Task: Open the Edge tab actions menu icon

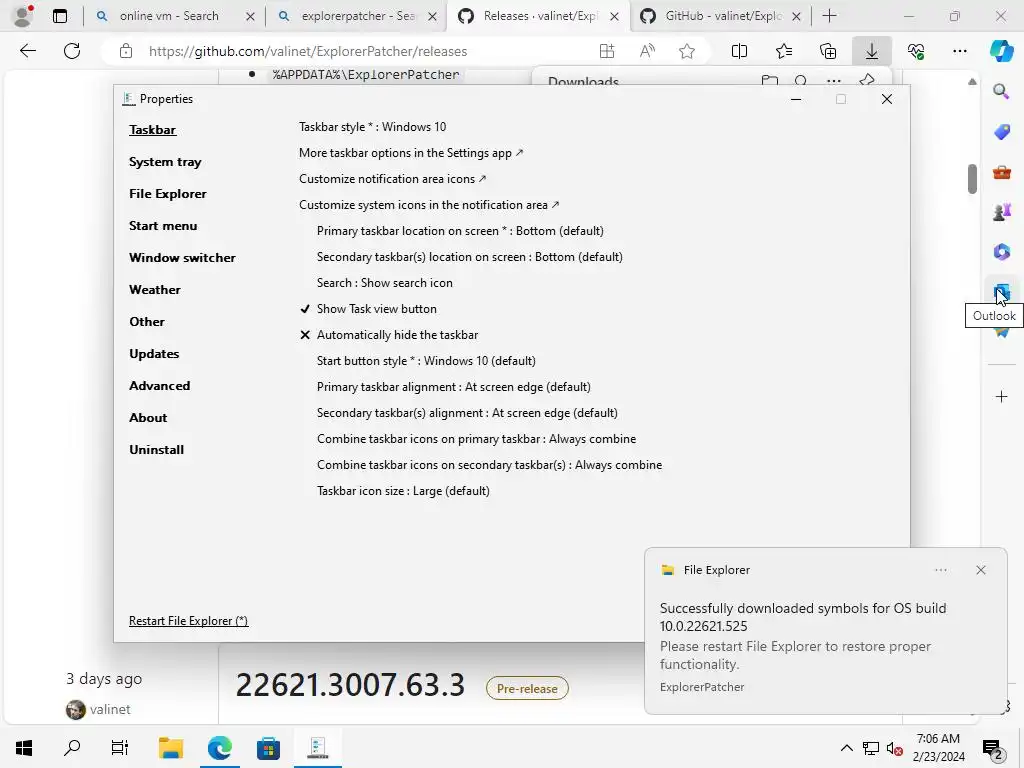Action: [x=59, y=16]
